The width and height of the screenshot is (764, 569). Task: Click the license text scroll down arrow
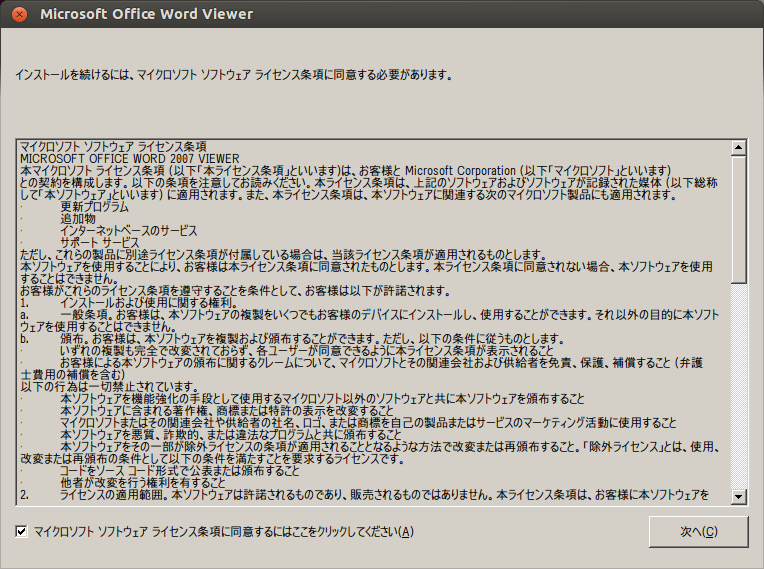click(739, 496)
